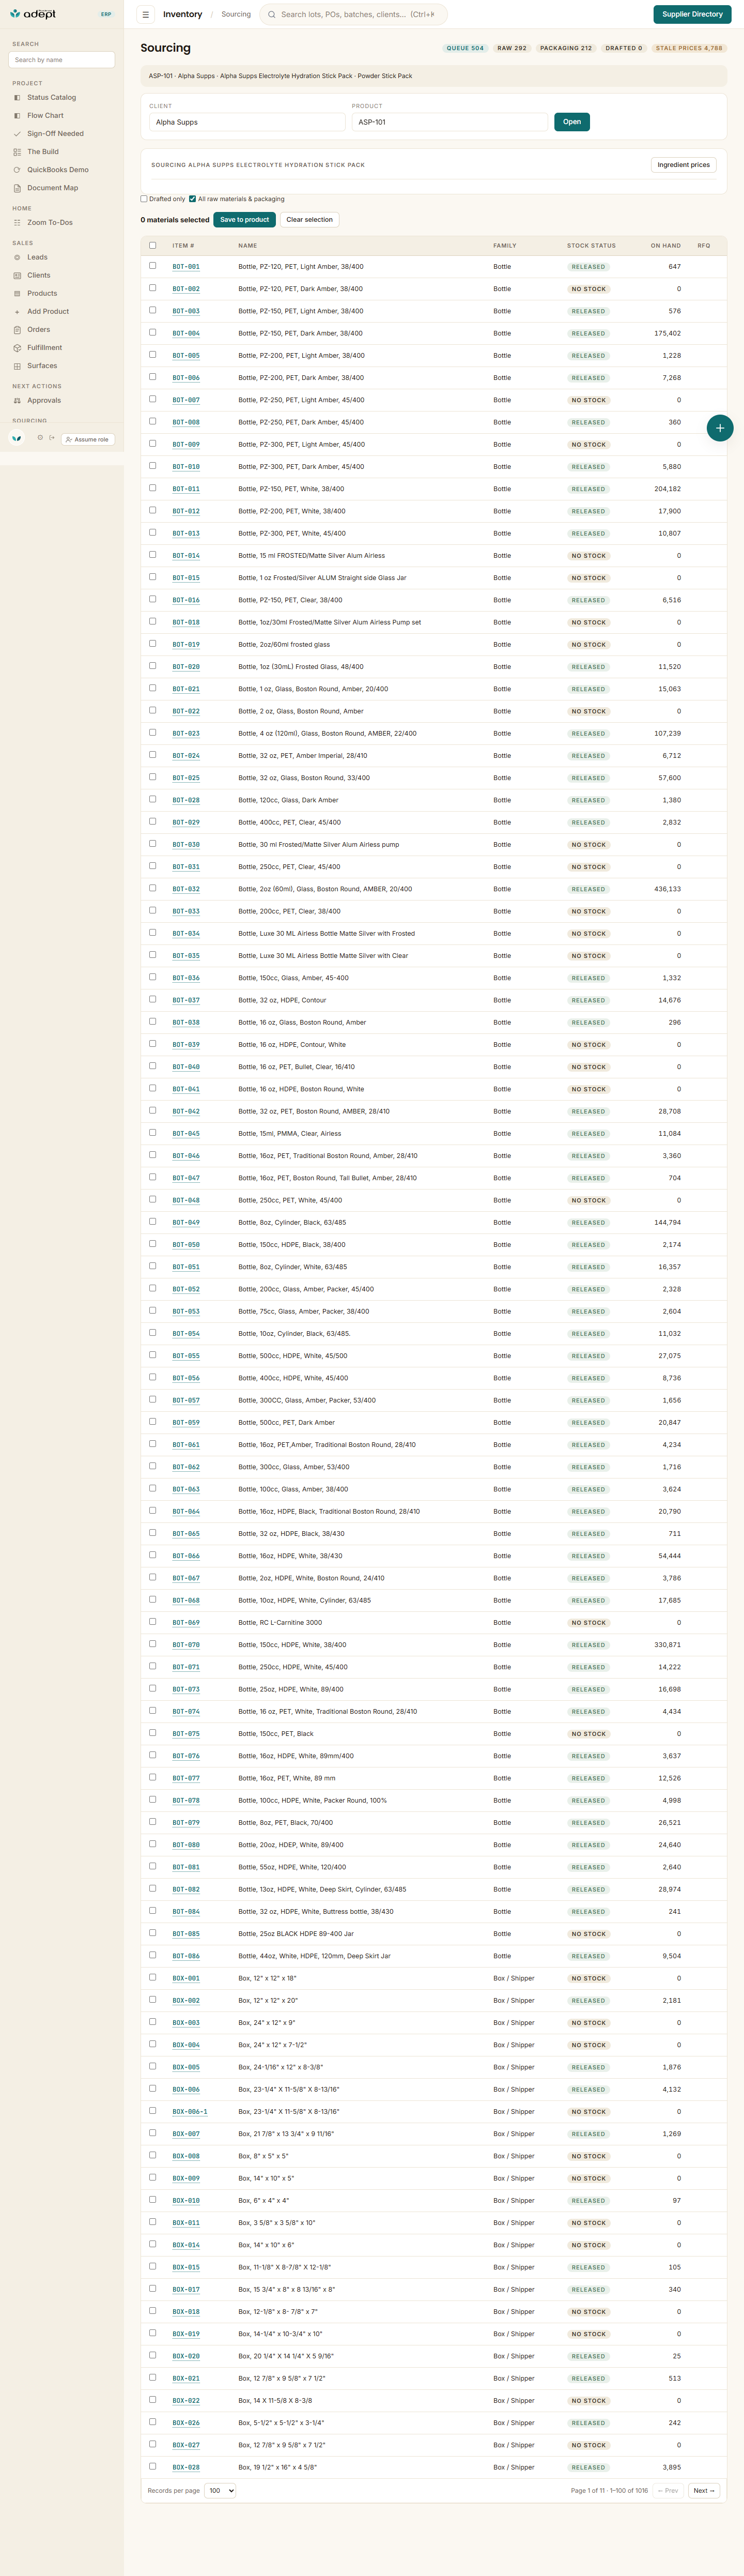Click the Zoom To-Dos list icon
The height and width of the screenshot is (2576, 744).
pos(17,223)
